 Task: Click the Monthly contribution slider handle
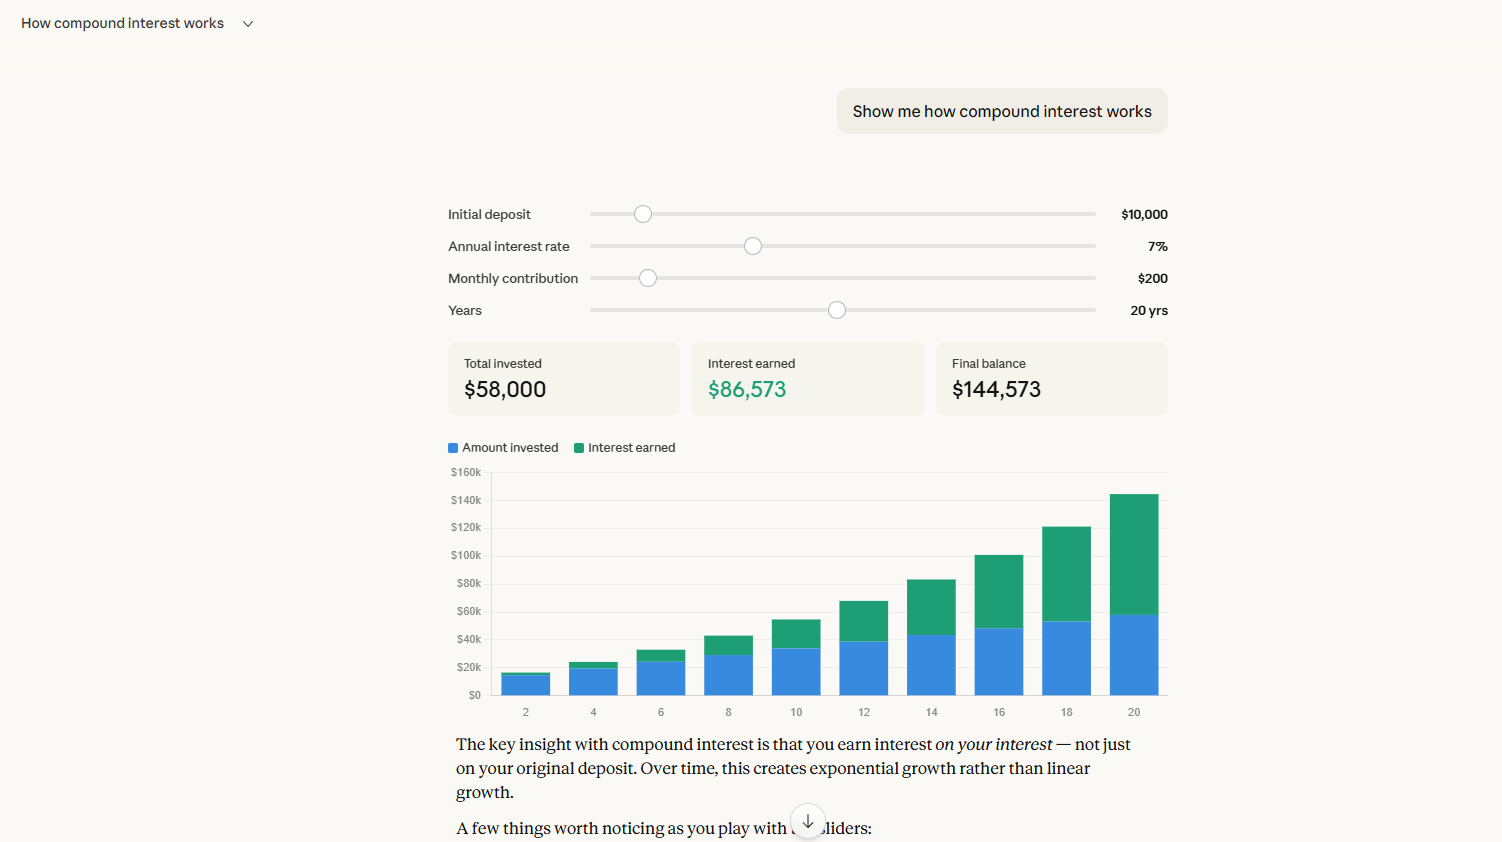648,278
